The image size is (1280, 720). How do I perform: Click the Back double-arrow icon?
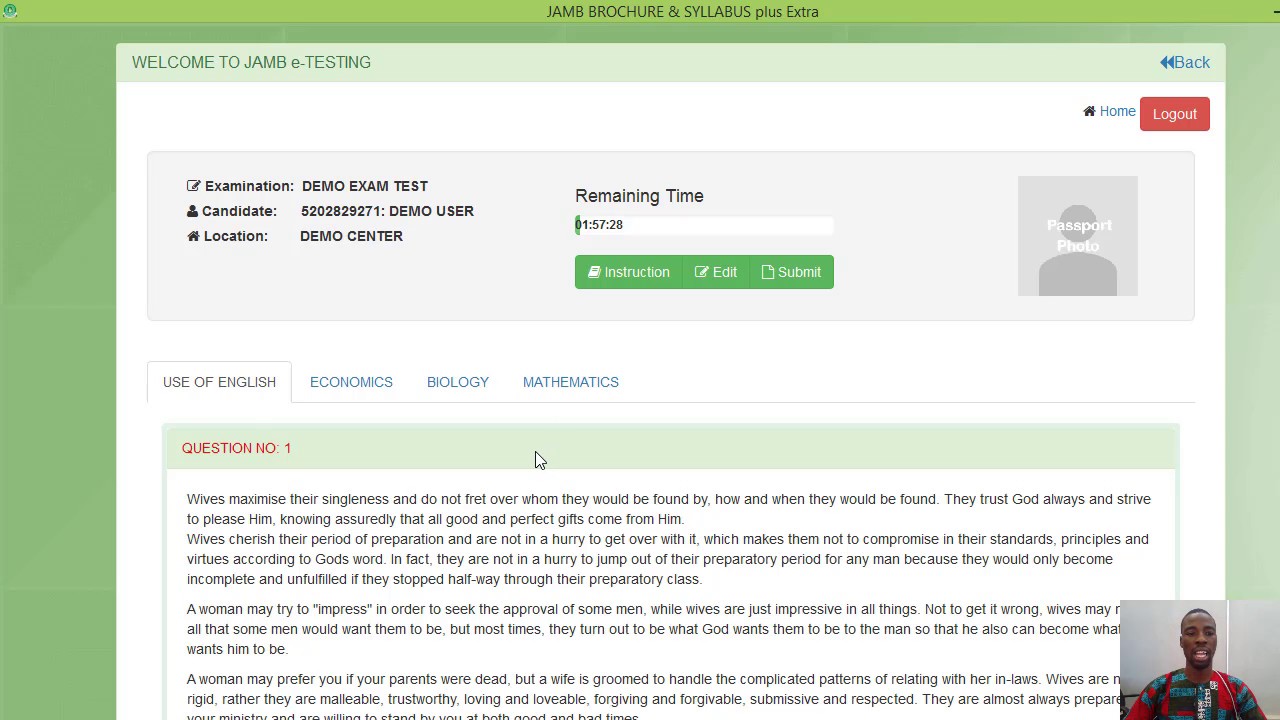click(x=1167, y=62)
